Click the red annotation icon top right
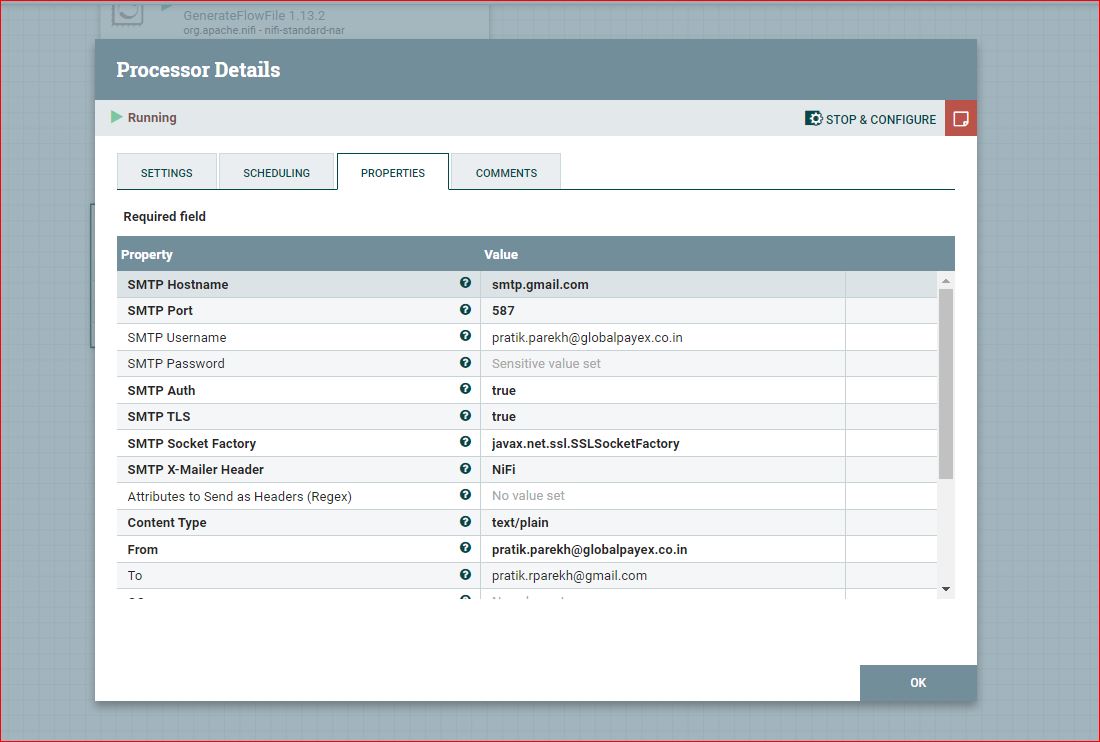This screenshot has width=1100, height=742. coord(960,117)
